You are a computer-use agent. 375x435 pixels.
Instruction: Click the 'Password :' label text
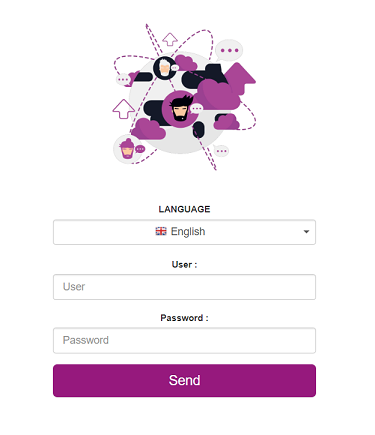point(184,318)
